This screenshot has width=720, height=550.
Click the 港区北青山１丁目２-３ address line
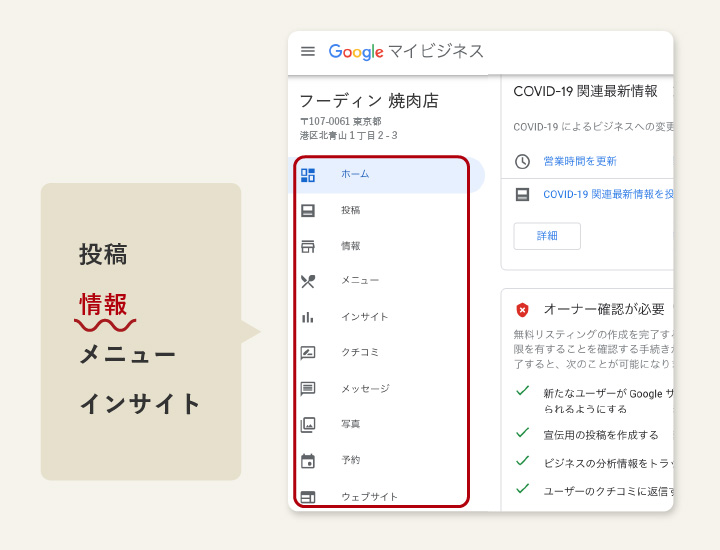pyautogui.click(x=349, y=135)
